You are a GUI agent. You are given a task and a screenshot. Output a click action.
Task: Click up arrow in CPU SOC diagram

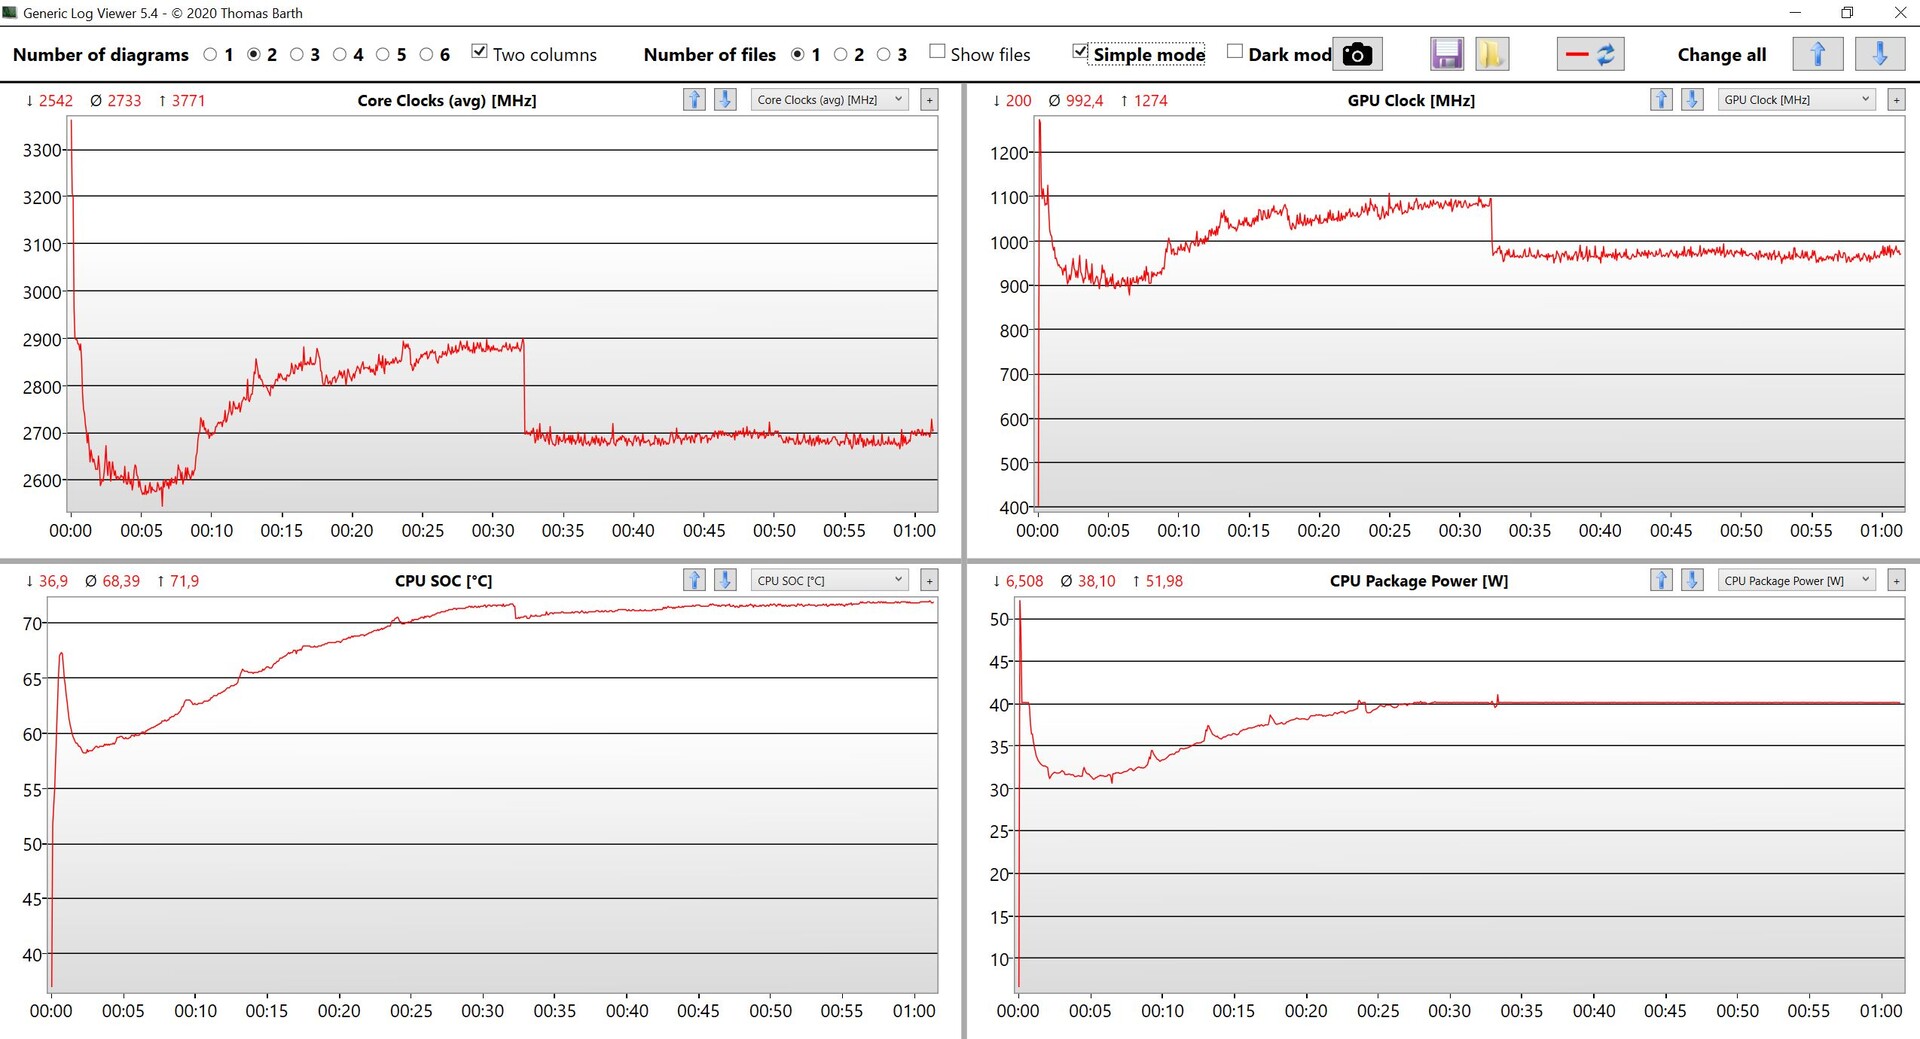694,580
